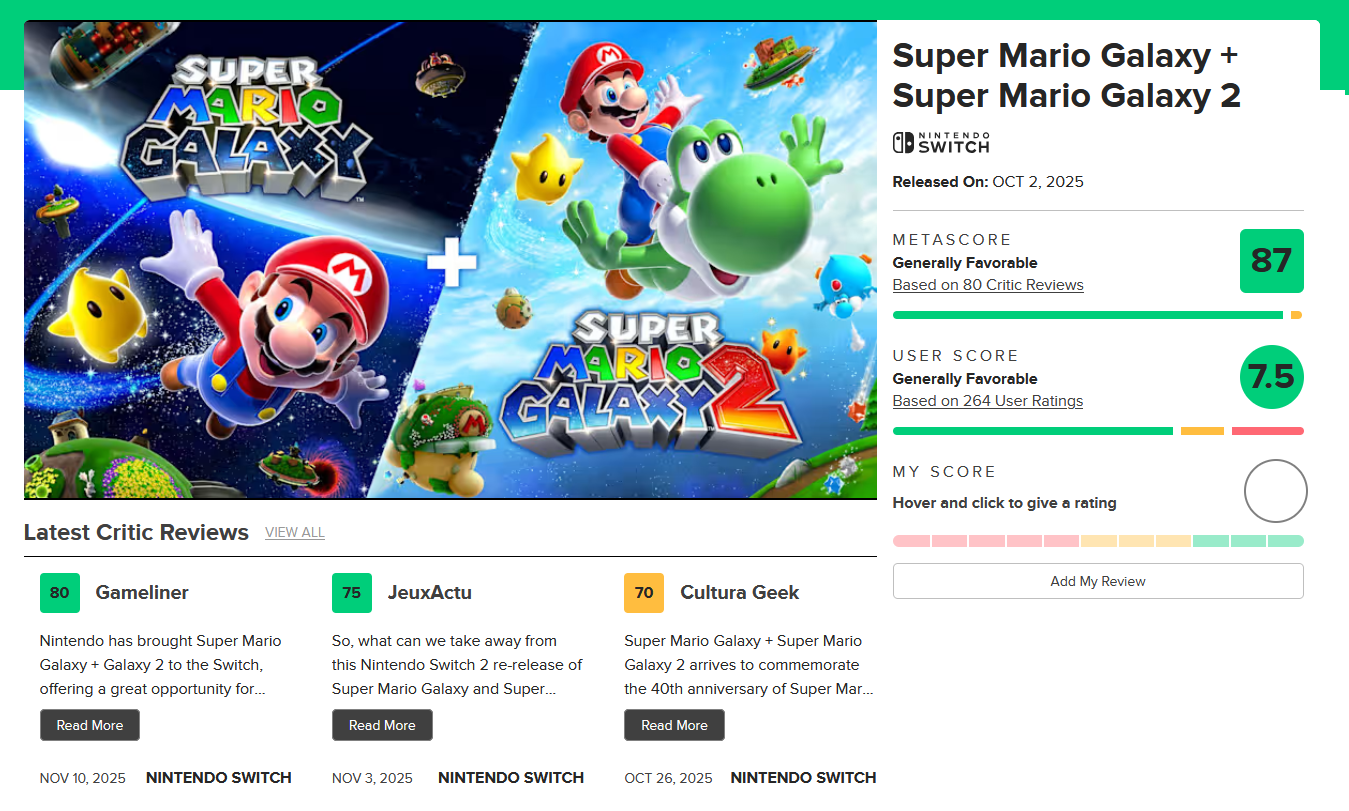Open the Based on 80 Critic Reviews link
The width and height of the screenshot is (1349, 811).
pyautogui.click(x=988, y=285)
